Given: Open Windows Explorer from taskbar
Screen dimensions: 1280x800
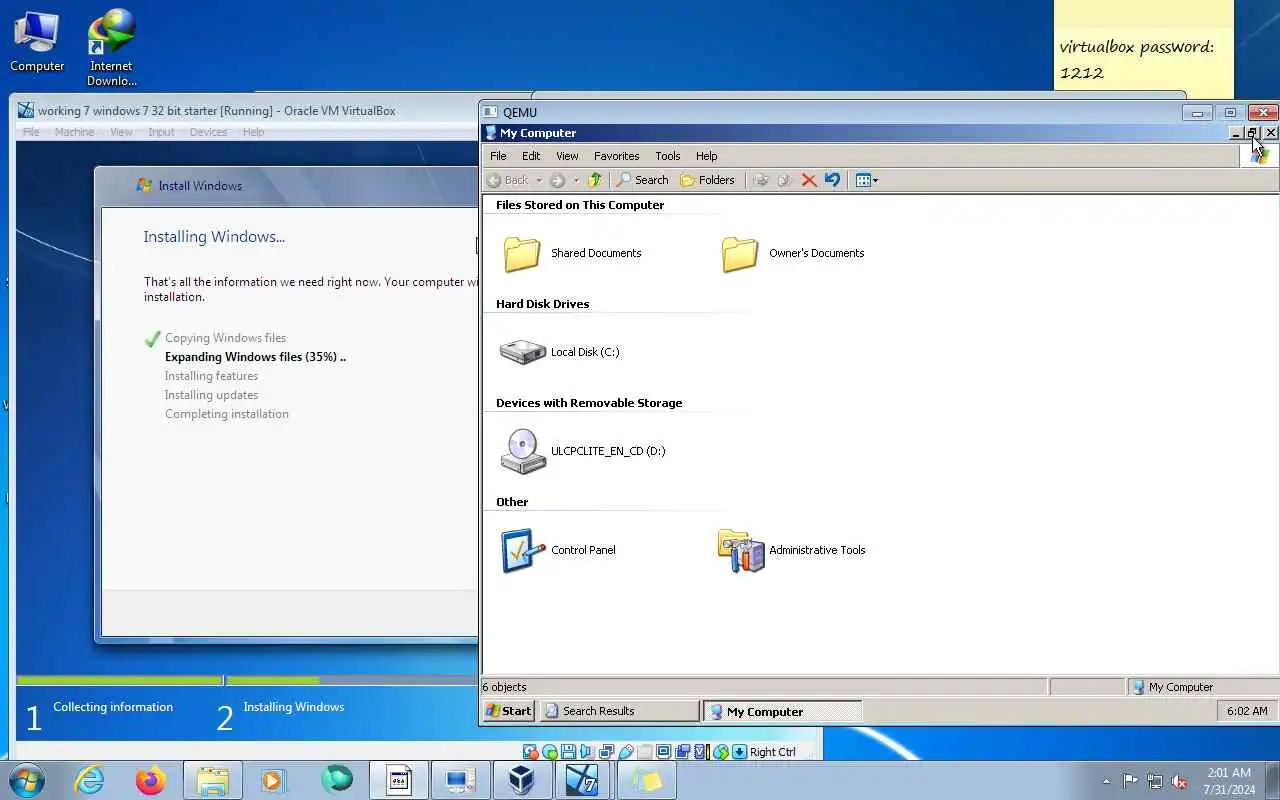Looking at the screenshot, I should coord(213,780).
